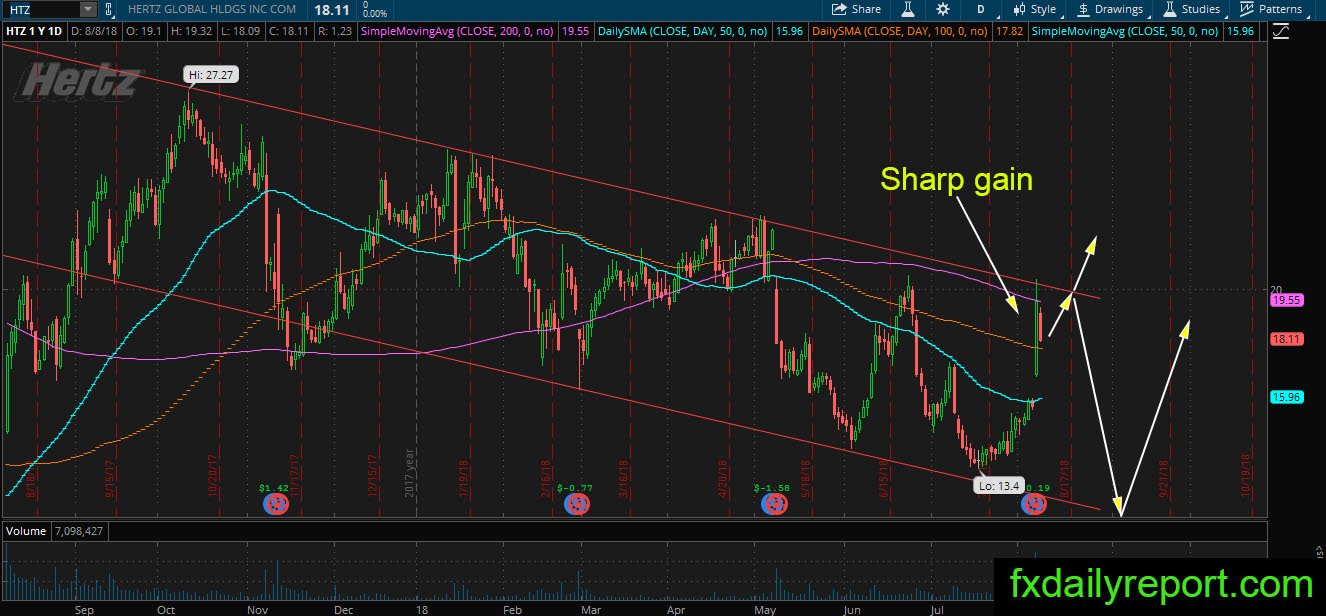Viewport: 1326px width, 616px height.
Task: Click HERTZ GLOBAL HLDGS INC COM description
Action: pos(212,10)
